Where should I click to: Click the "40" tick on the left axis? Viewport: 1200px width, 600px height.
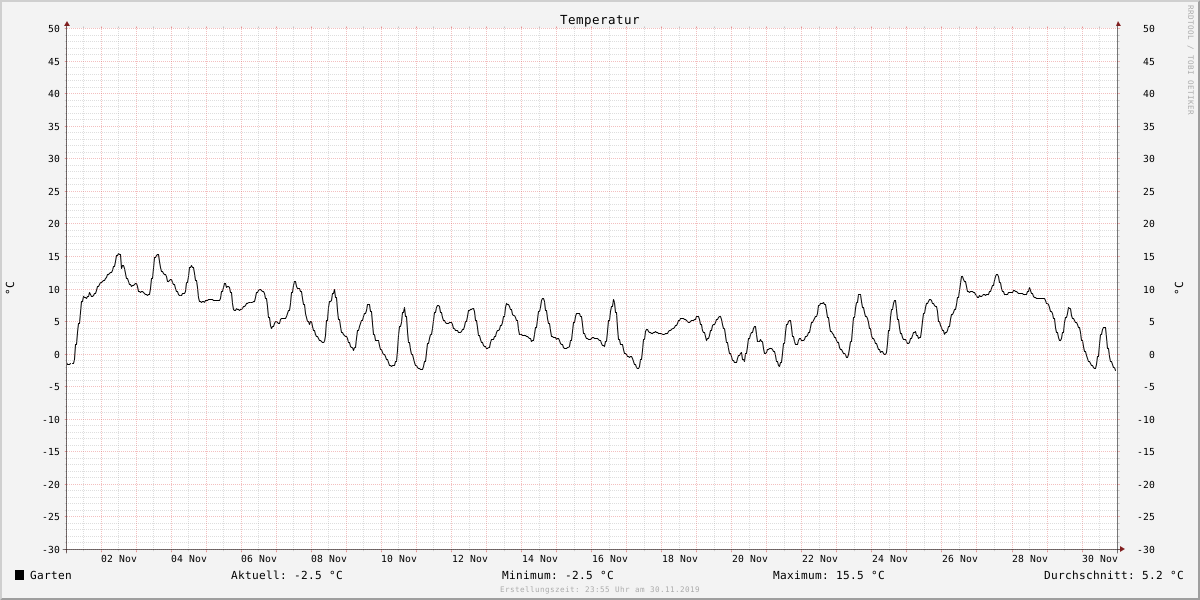[54, 94]
